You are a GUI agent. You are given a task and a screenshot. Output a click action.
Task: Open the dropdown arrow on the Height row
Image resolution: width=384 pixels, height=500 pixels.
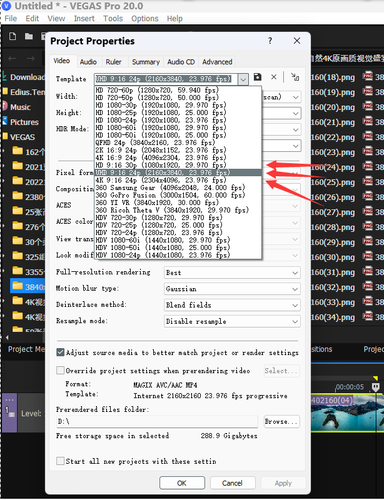(x=295, y=113)
